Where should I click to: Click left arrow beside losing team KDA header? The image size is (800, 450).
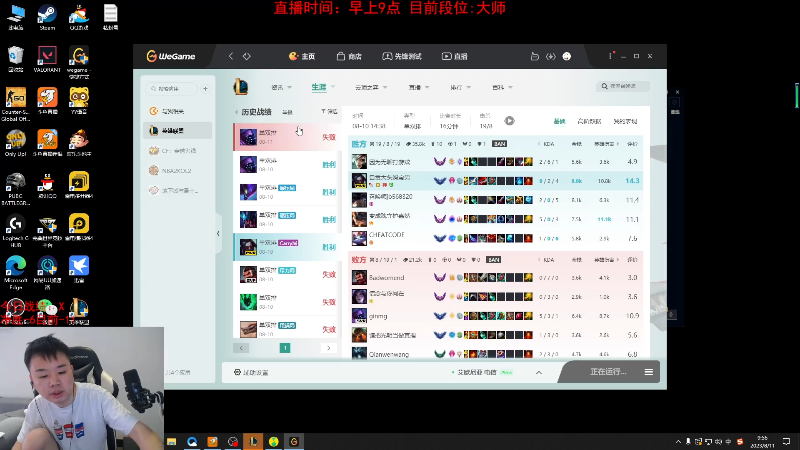click(539, 260)
